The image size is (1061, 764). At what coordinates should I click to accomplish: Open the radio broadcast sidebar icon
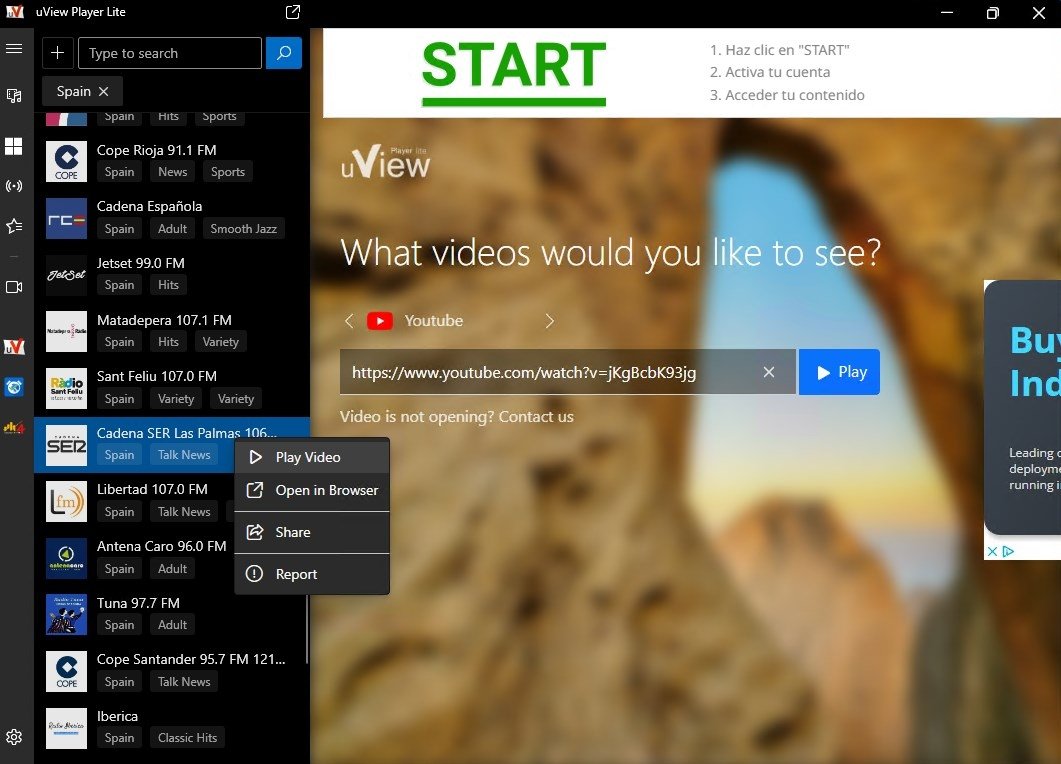point(14,185)
